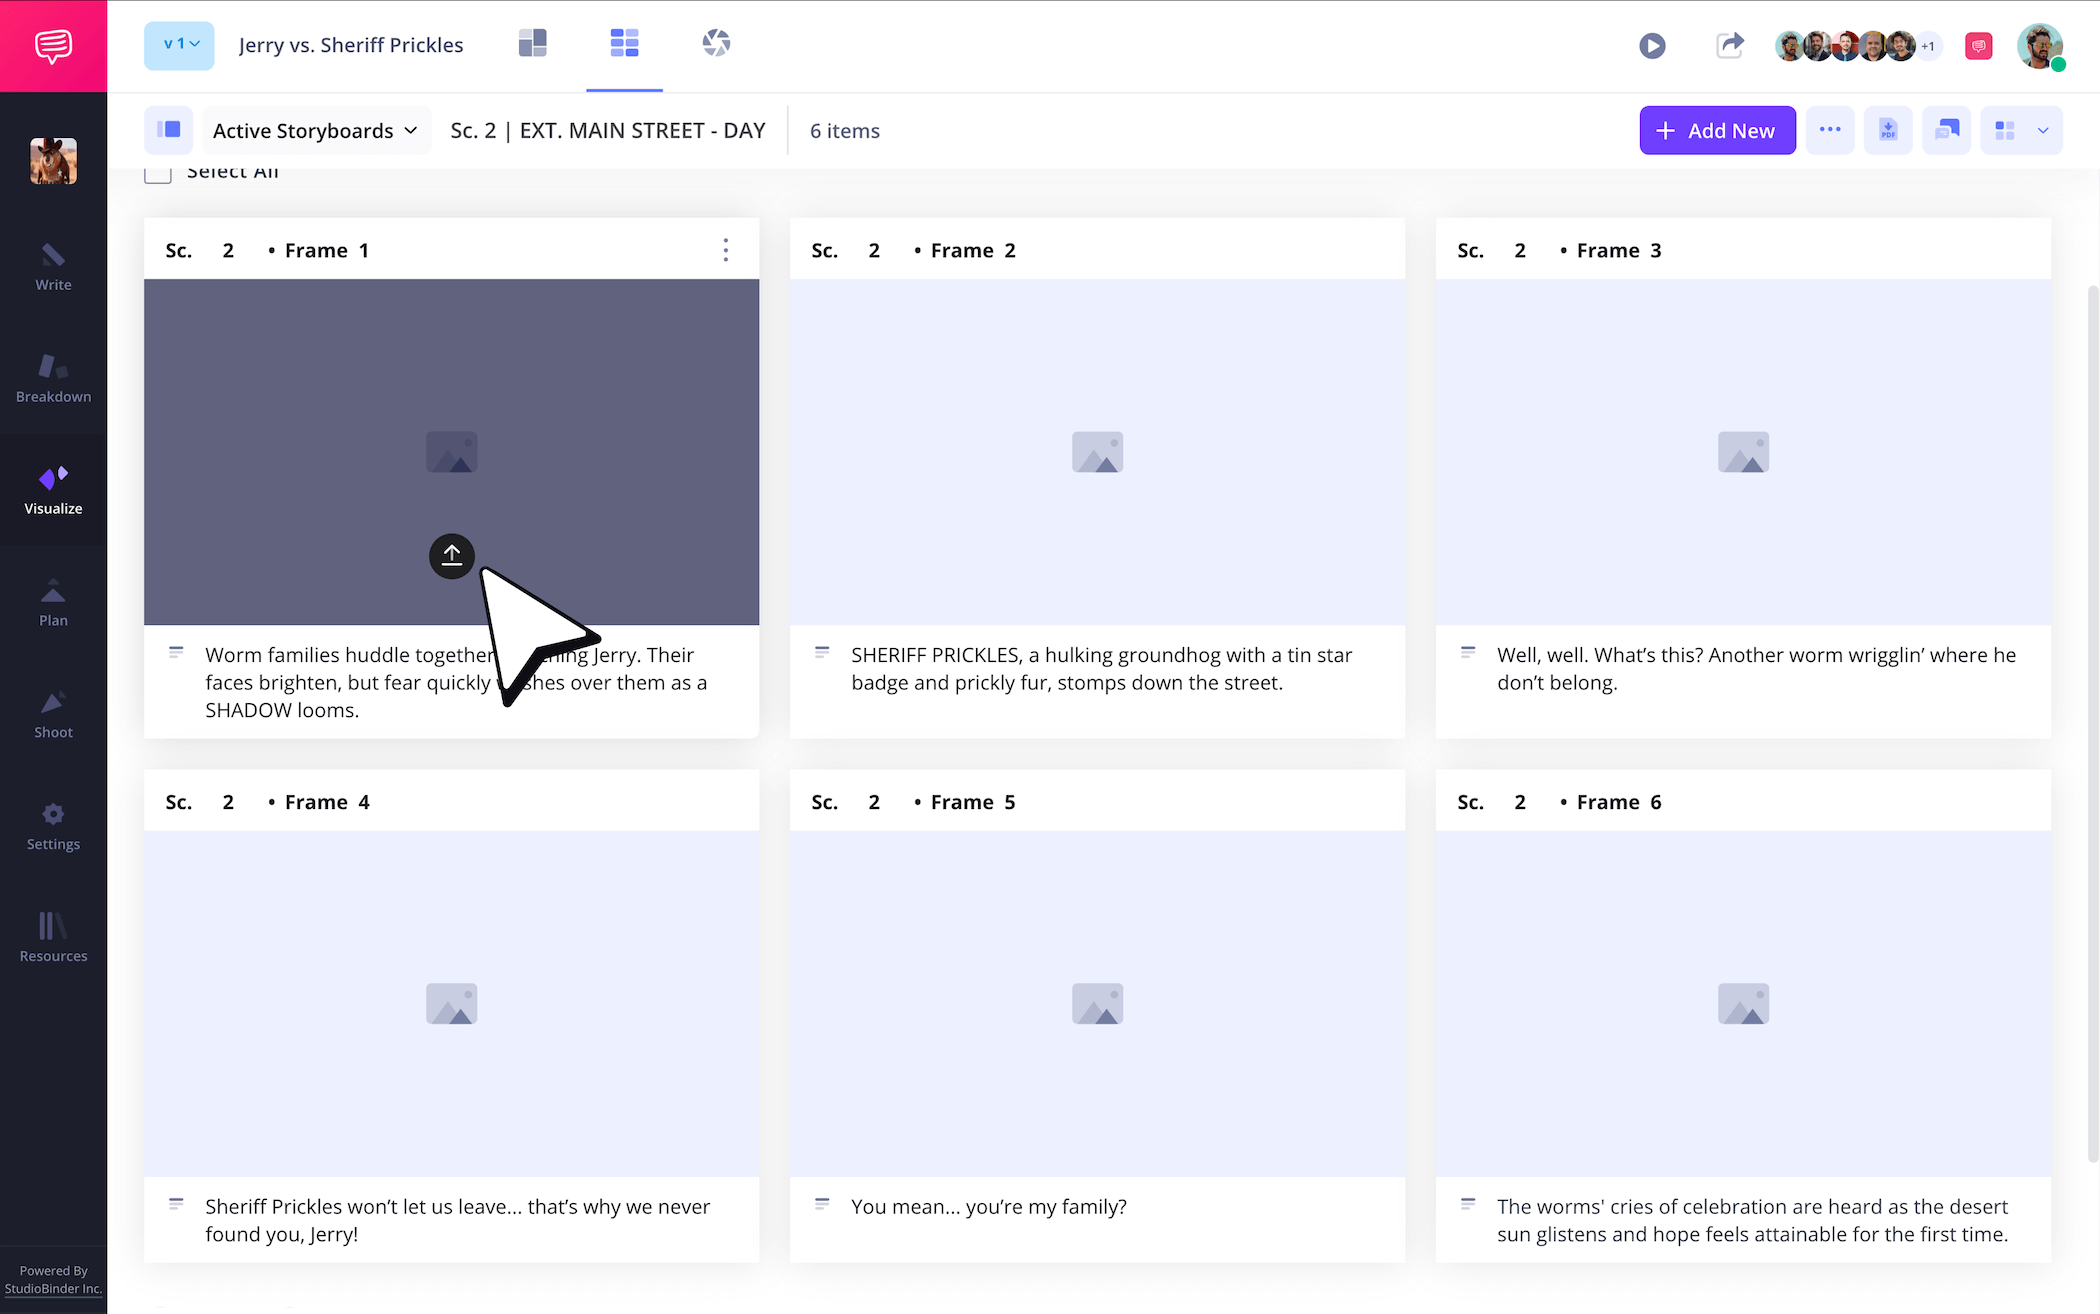The image size is (2100, 1314).
Task: Click the upload image icon on Frame 1
Action: (451, 556)
